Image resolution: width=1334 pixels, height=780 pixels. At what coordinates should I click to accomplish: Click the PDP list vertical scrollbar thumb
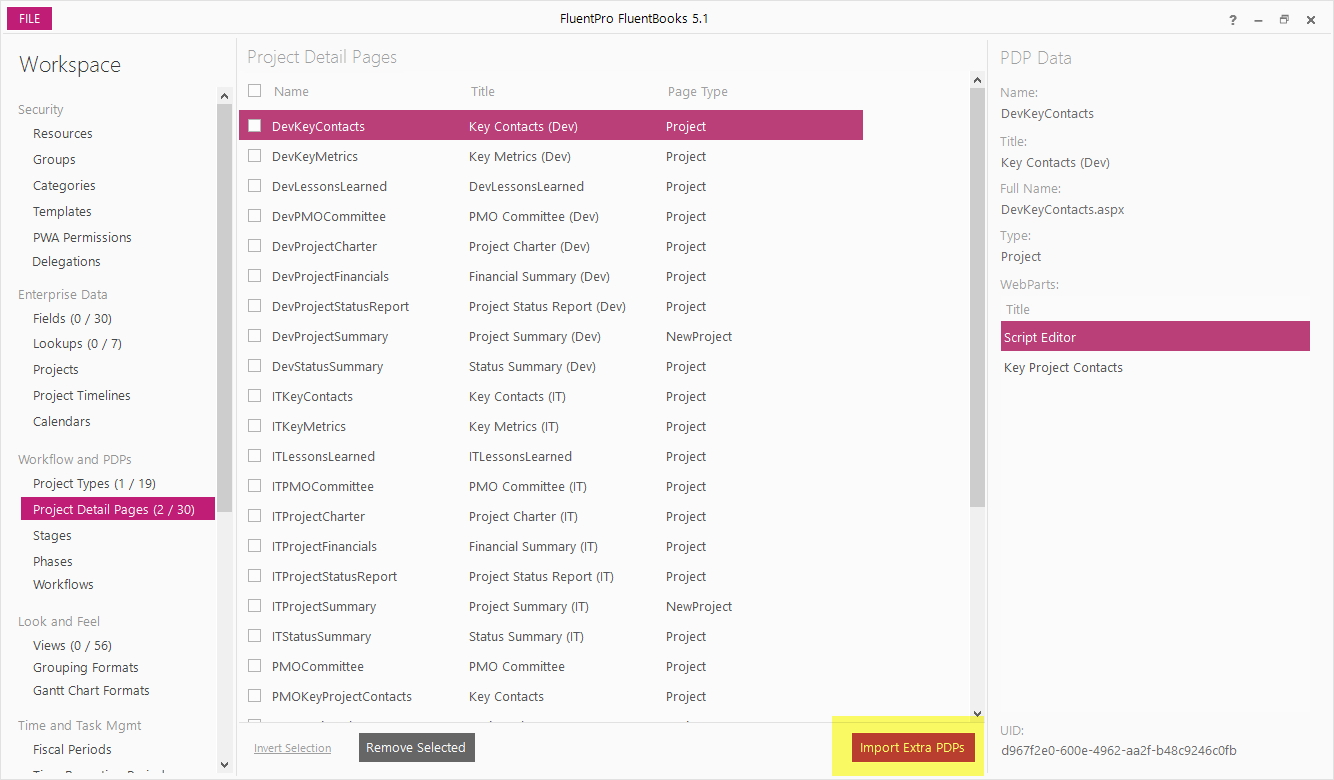pyautogui.click(x=977, y=298)
